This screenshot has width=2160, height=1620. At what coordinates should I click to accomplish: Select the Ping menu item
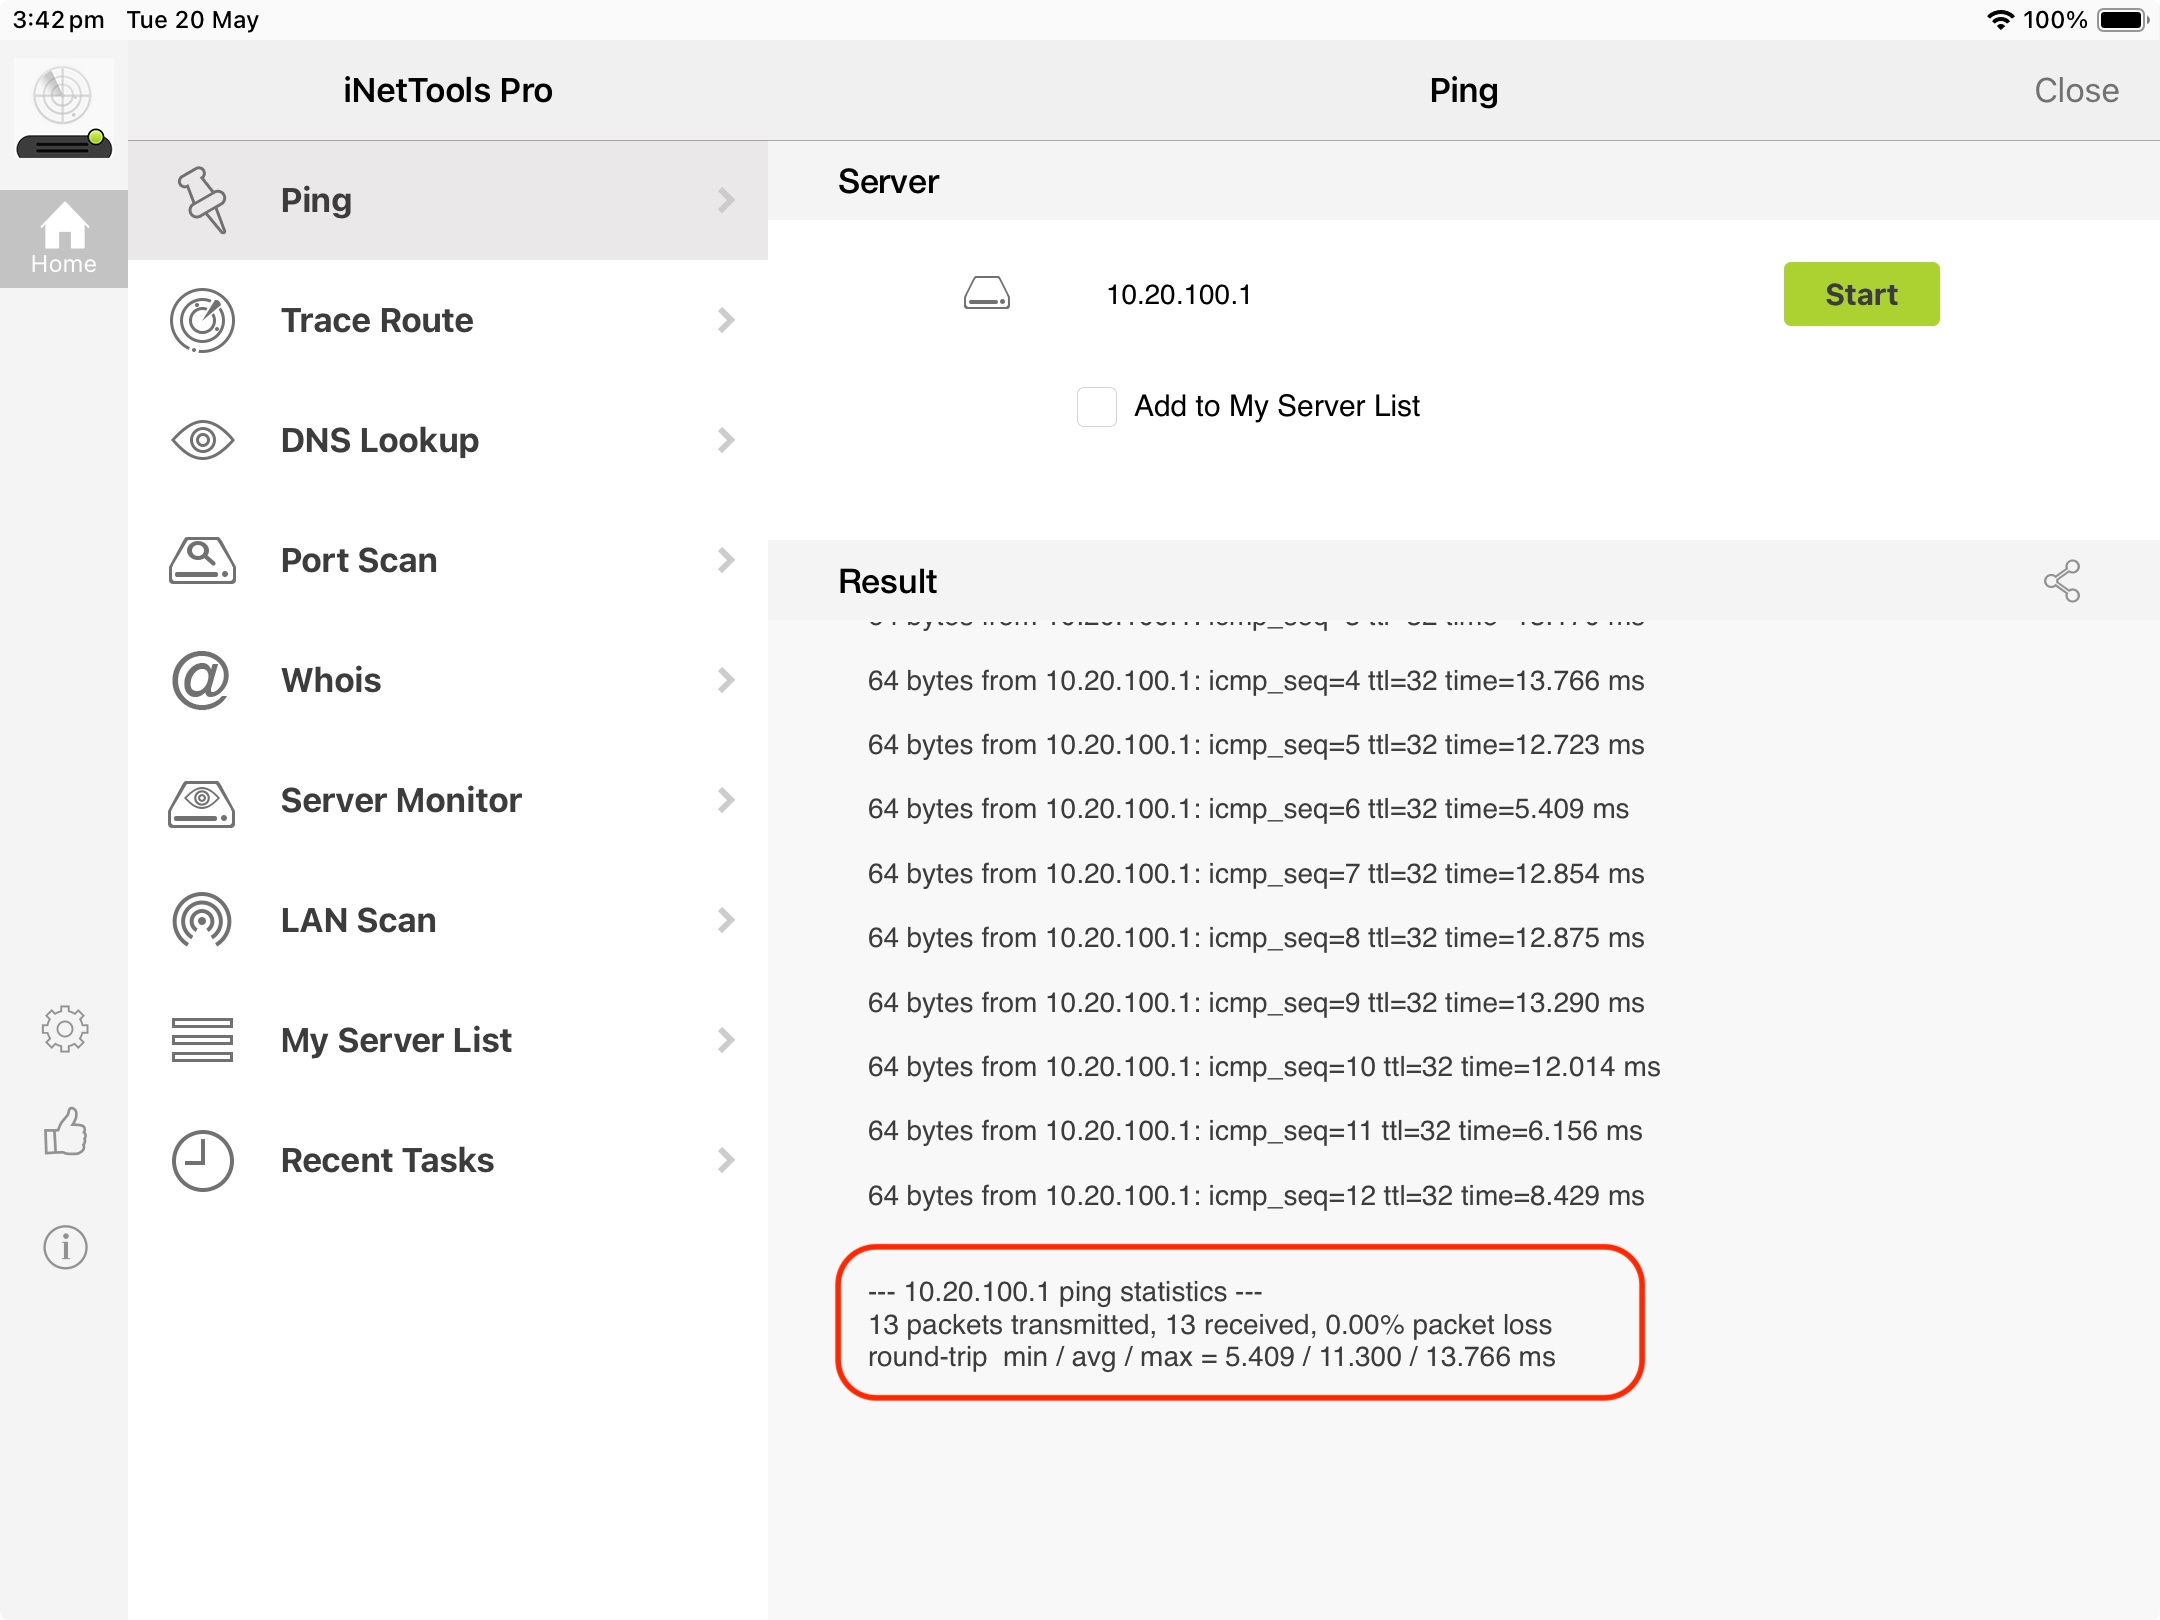(x=448, y=200)
